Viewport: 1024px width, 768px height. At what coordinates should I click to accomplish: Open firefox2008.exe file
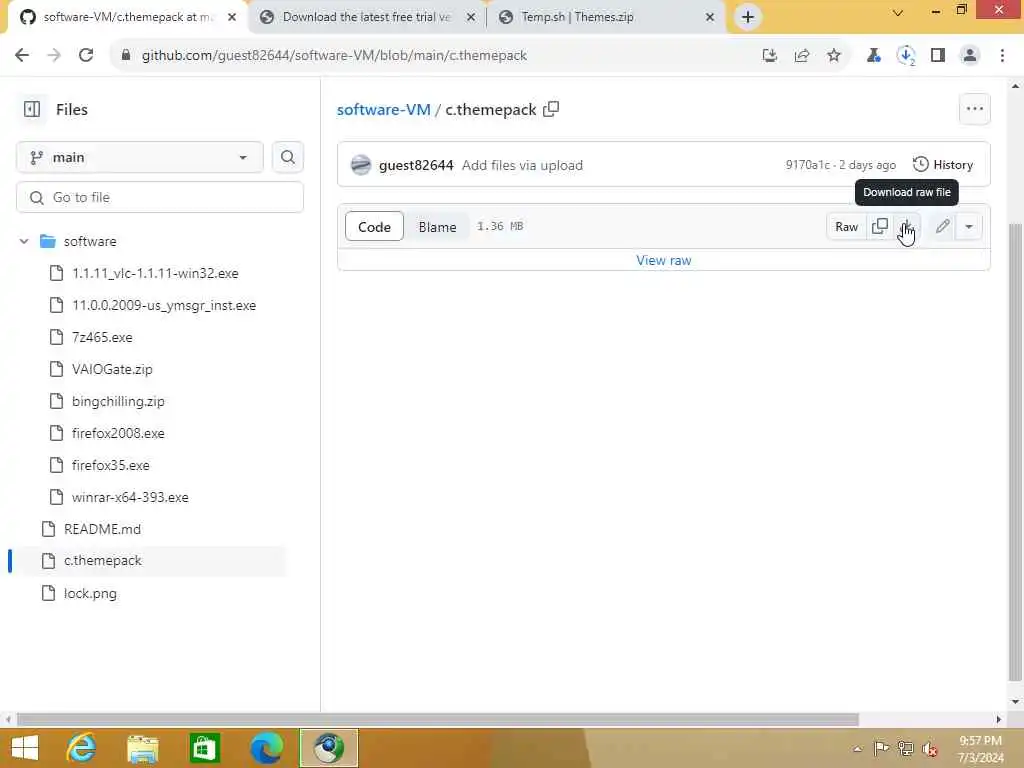118,433
